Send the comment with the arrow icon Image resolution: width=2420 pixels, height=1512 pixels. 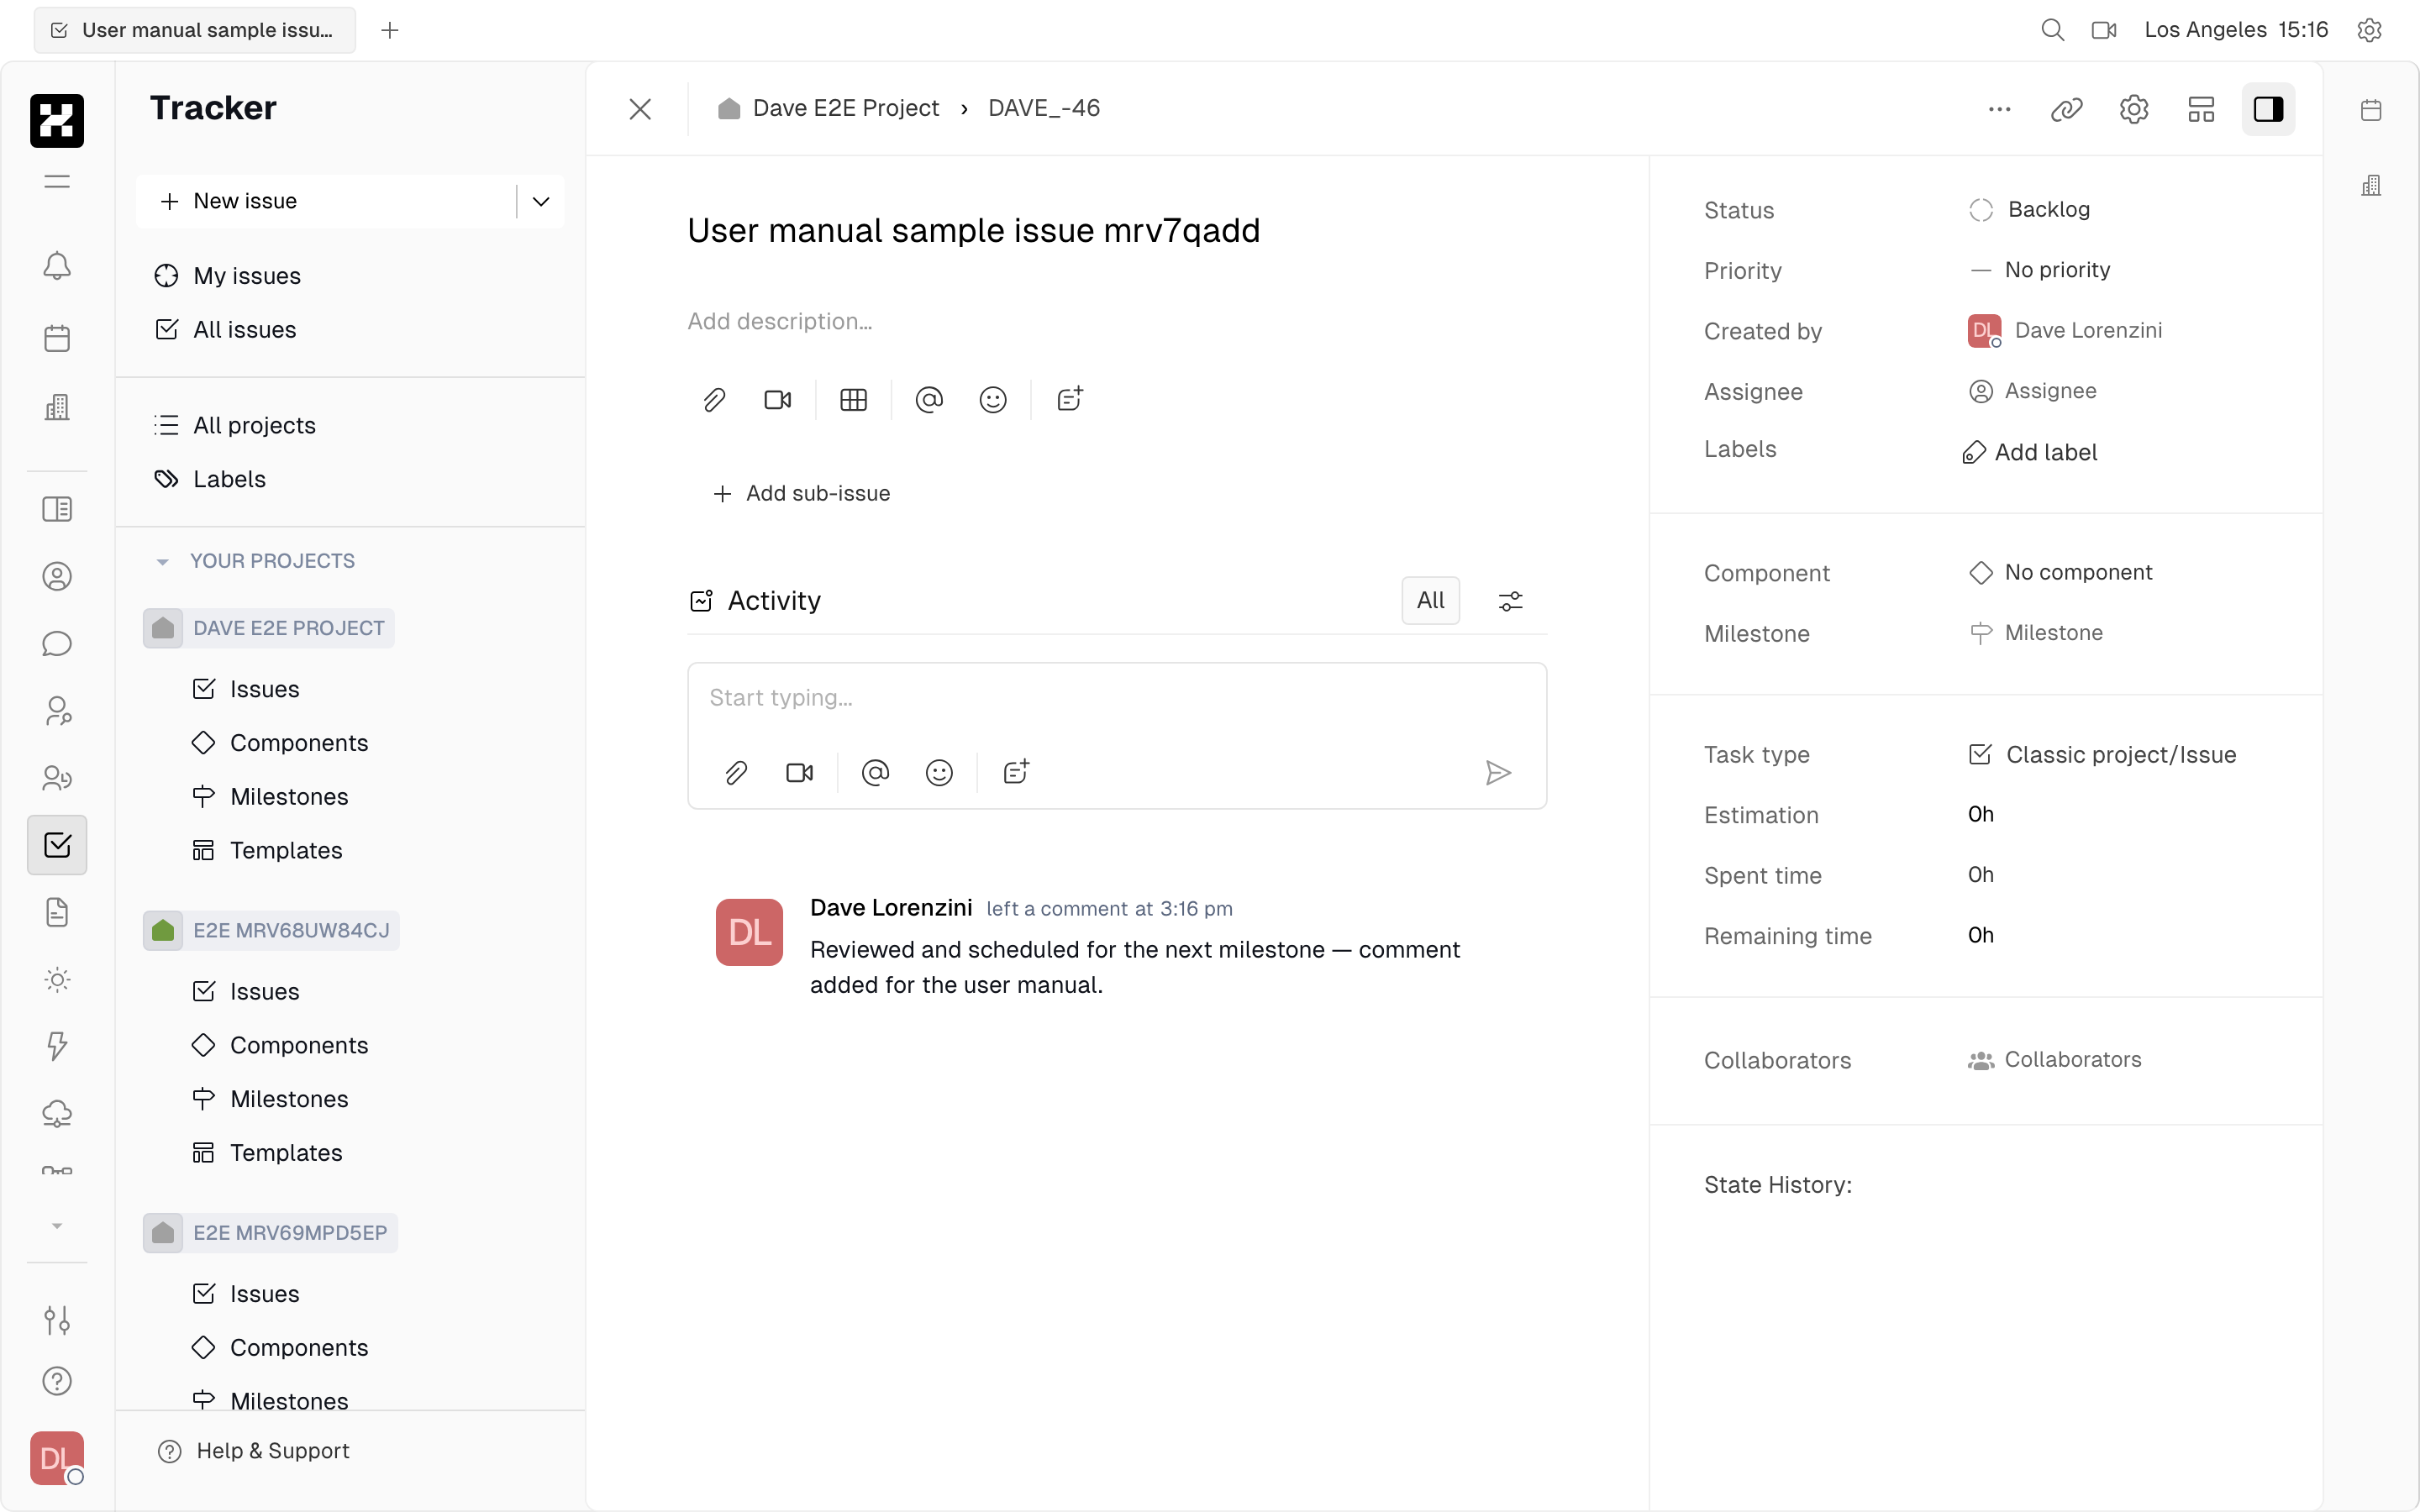(x=1497, y=772)
